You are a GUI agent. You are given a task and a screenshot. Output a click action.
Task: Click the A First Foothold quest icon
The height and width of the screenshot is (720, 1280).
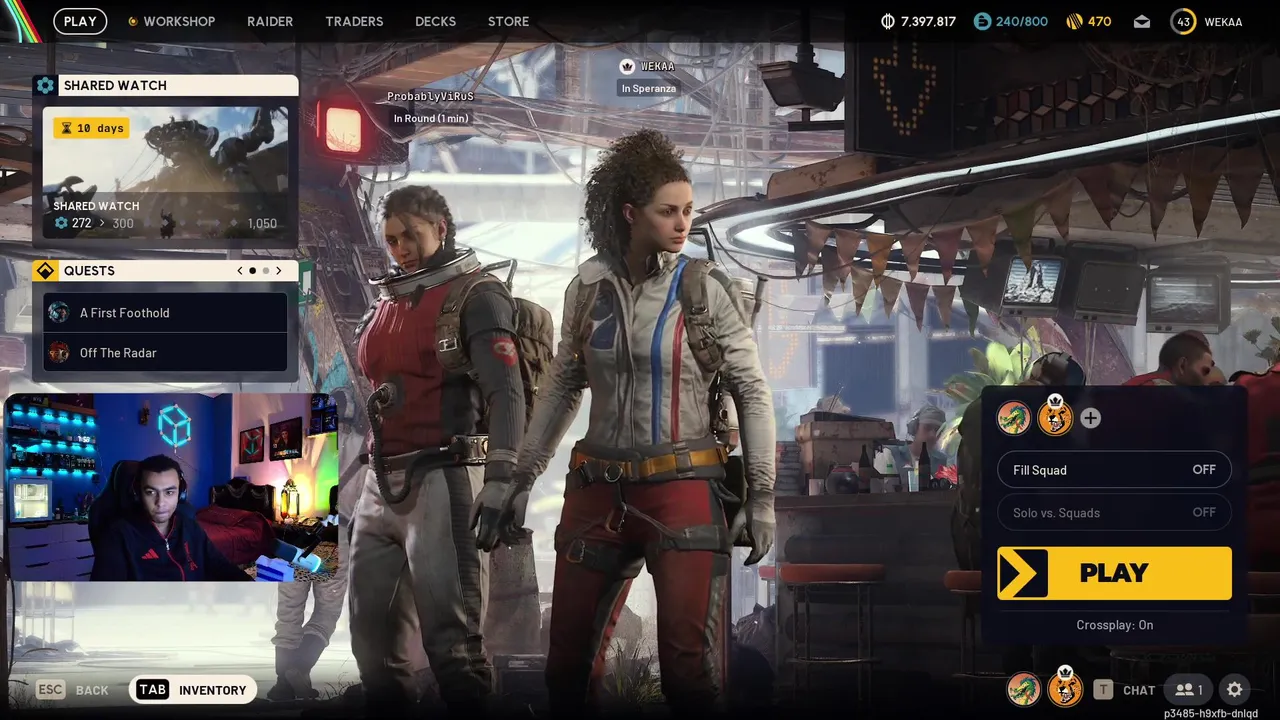[x=59, y=312]
